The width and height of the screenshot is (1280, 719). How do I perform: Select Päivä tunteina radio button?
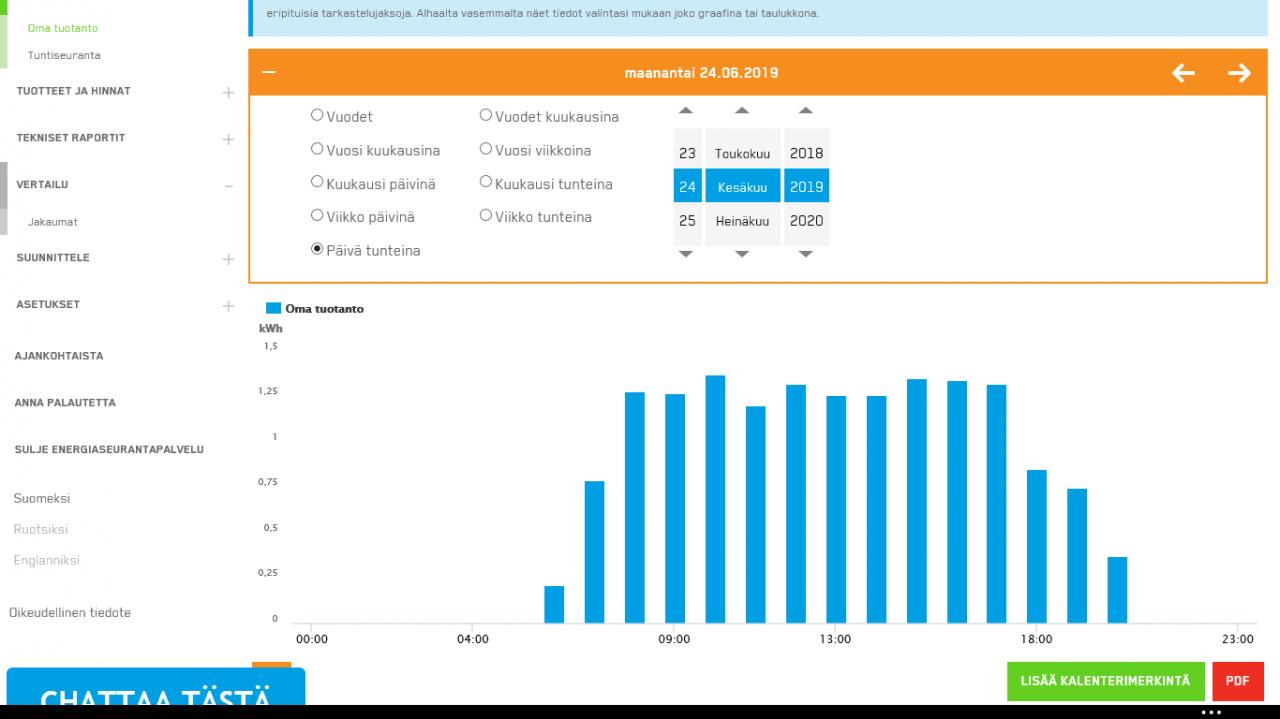pyautogui.click(x=317, y=249)
